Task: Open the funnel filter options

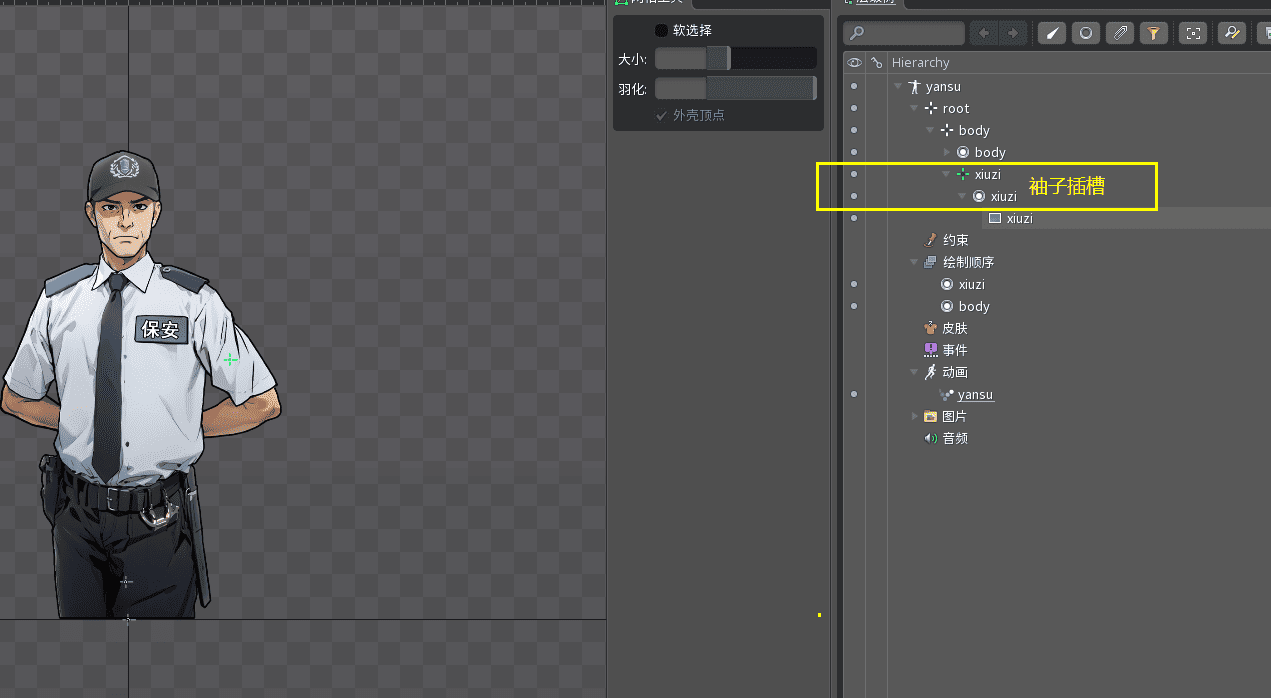Action: [x=1154, y=33]
